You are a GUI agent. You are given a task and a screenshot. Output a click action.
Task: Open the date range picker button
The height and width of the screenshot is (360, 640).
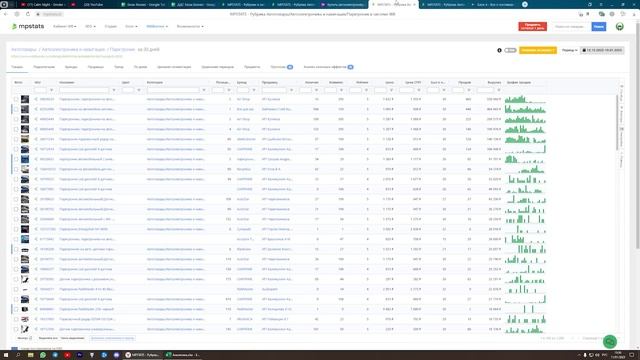(602, 50)
